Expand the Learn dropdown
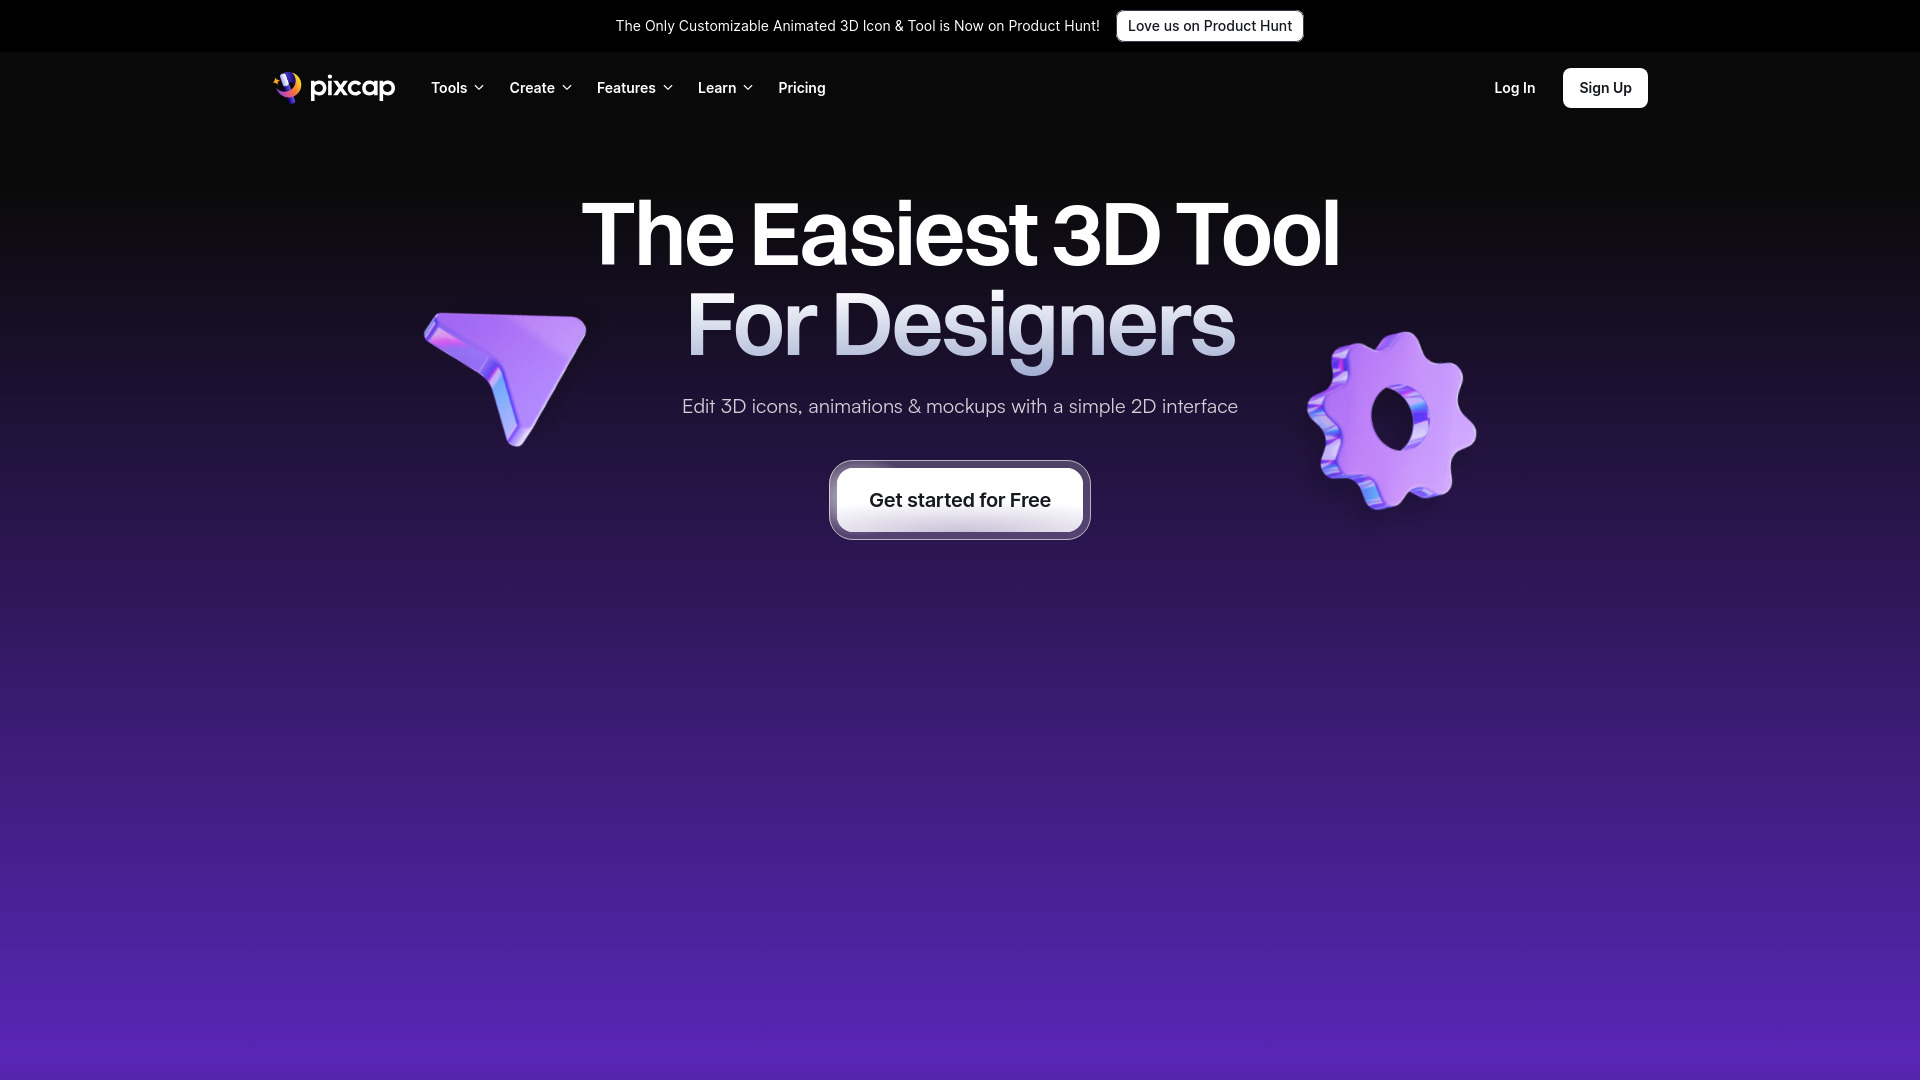This screenshot has height=1080, width=1920. pos(725,87)
